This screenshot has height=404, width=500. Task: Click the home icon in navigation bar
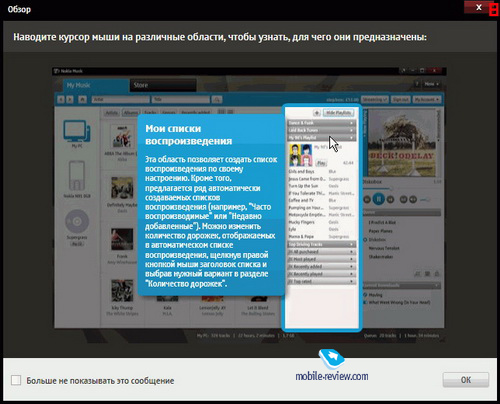click(82, 99)
